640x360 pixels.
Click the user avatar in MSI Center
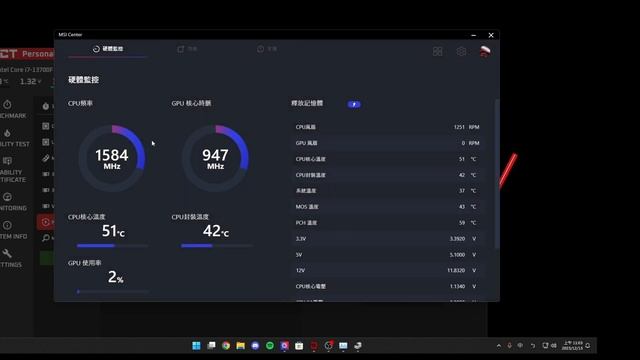click(485, 51)
